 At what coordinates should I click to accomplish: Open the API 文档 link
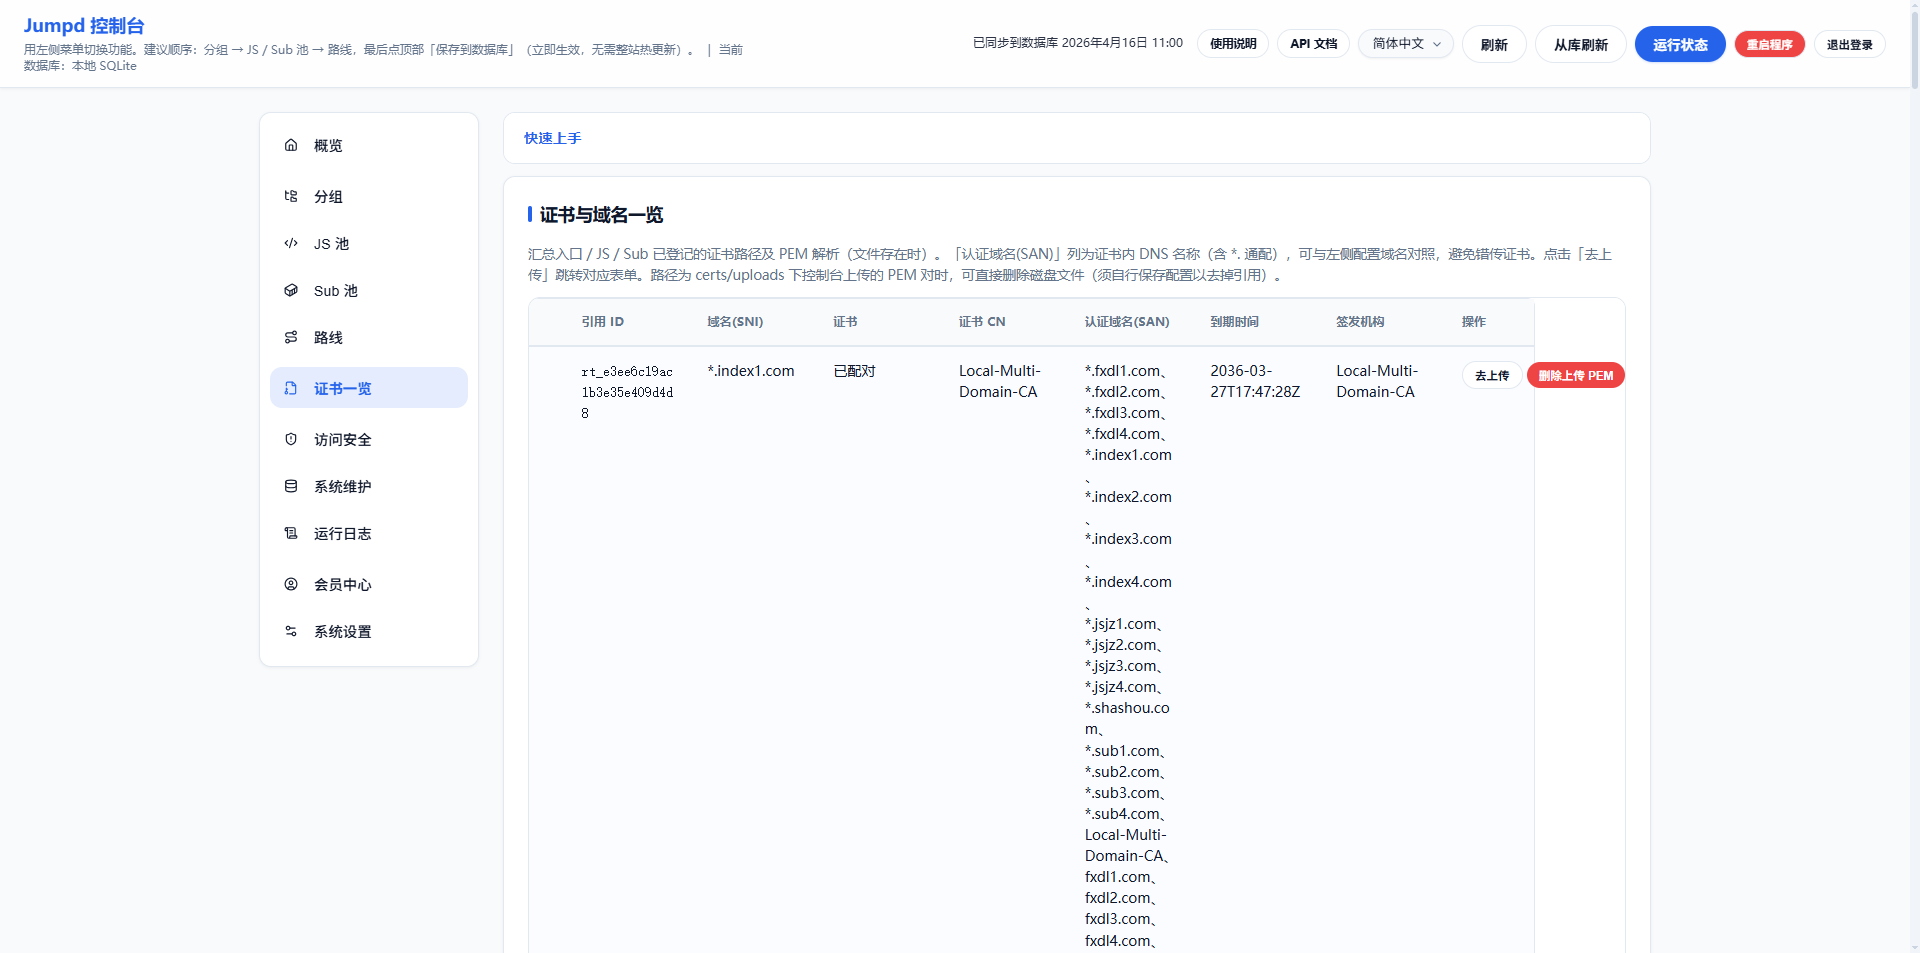(1313, 44)
